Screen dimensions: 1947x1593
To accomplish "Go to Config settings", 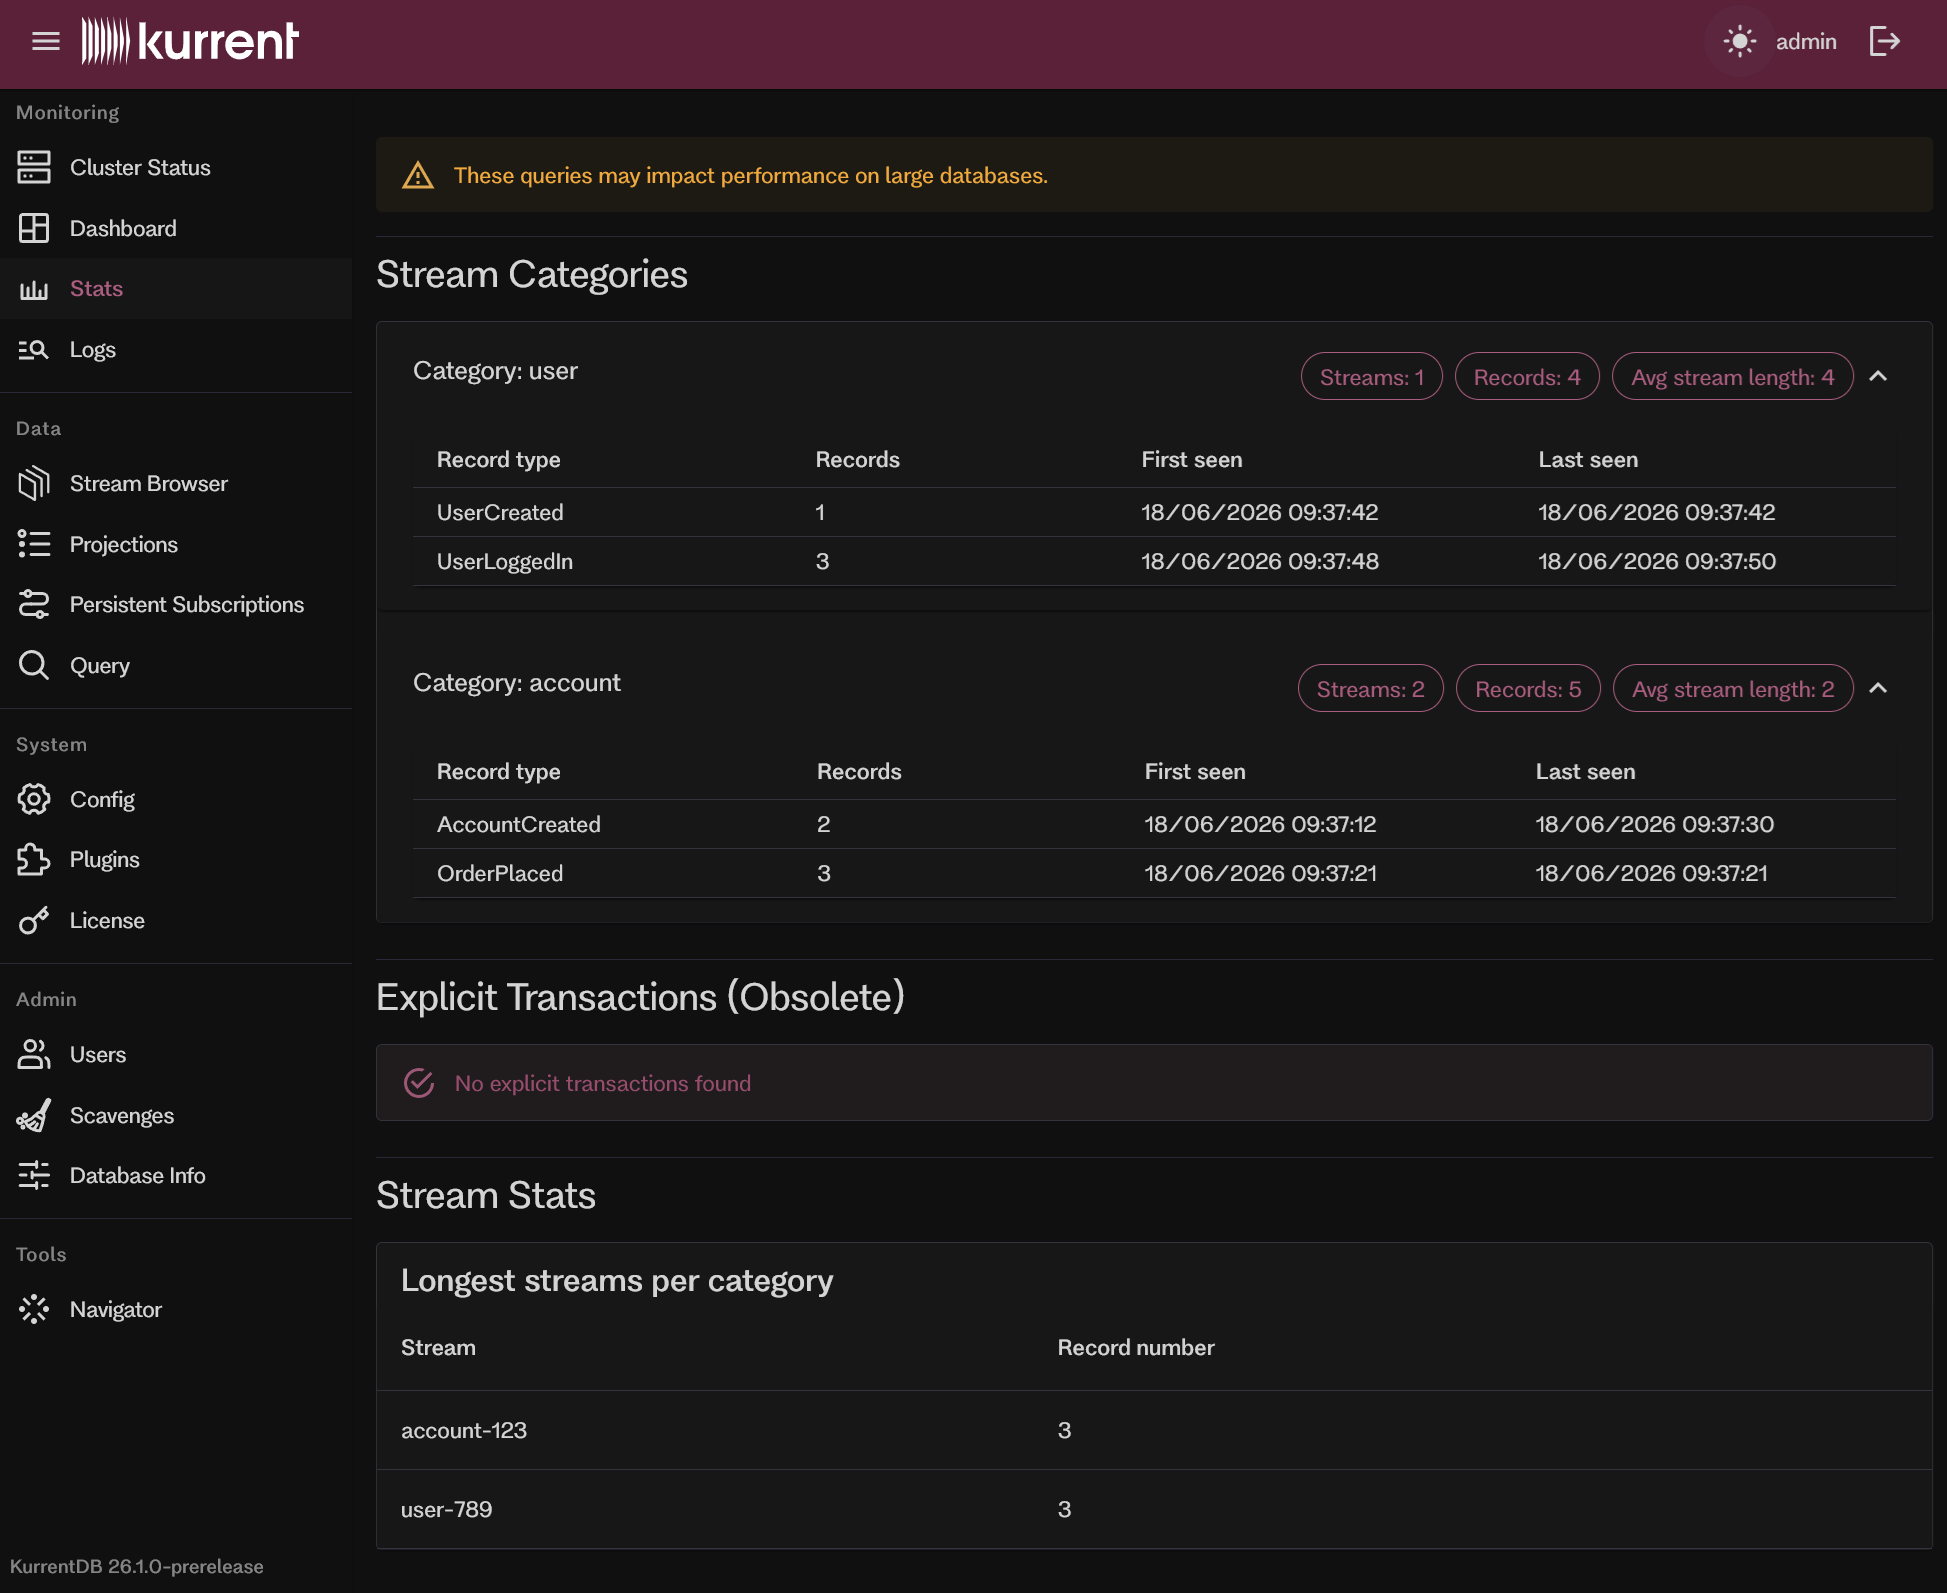I will pyautogui.click(x=176, y=799).
